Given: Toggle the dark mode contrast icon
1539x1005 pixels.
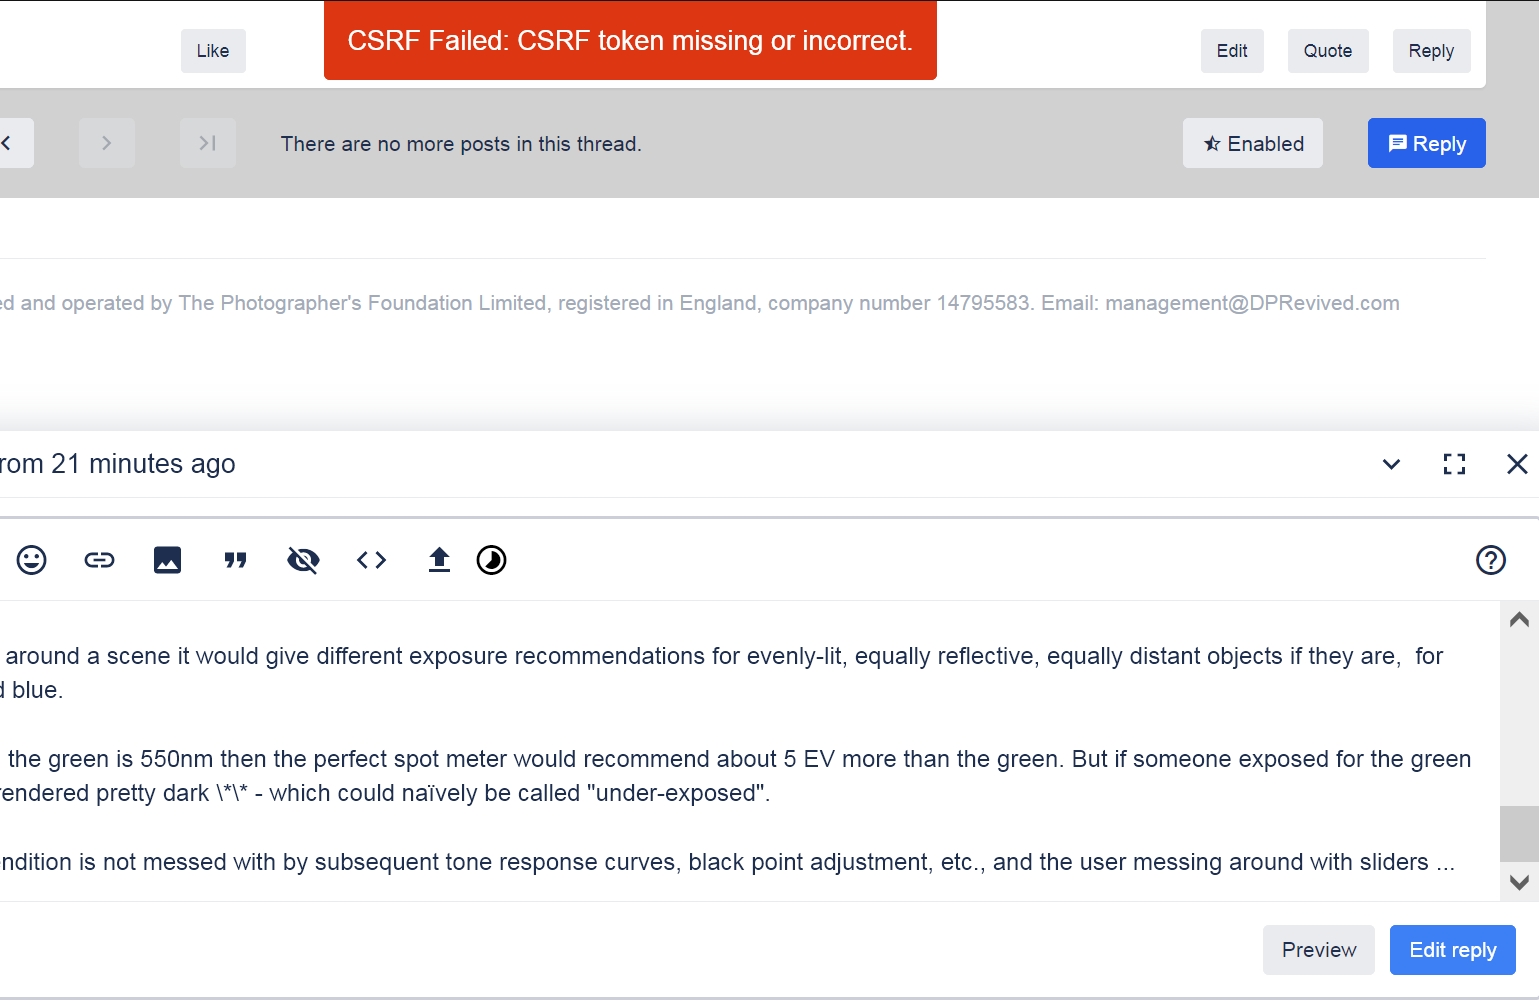Looking at the screenshot, I should pyautogui.click(x=491, y=560).
